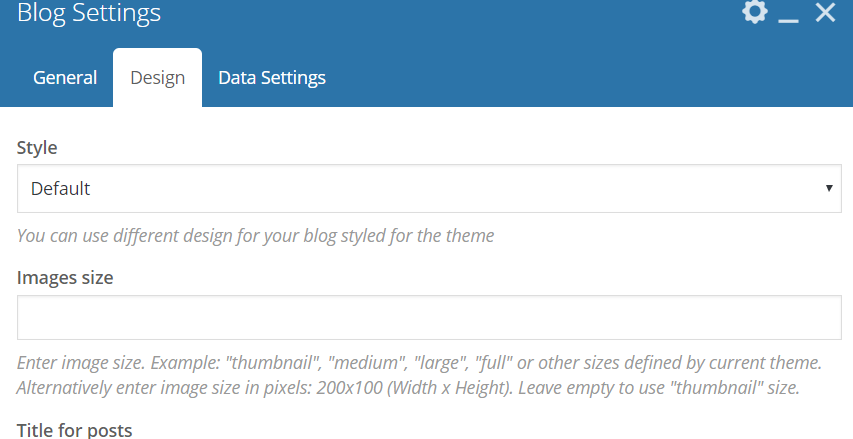The height and width of the screenshot is (439, 853).
Task: Click the 'Enter image size. Example' hint line
Action: click(419, 362)
